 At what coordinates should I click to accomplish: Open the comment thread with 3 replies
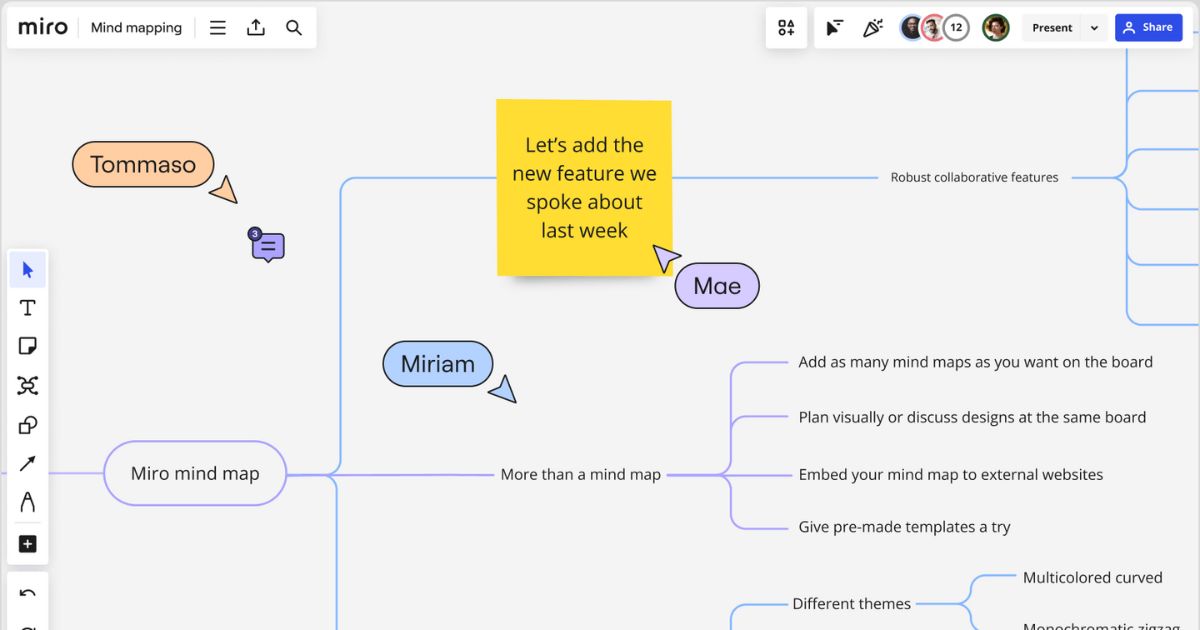coord(268,246)
